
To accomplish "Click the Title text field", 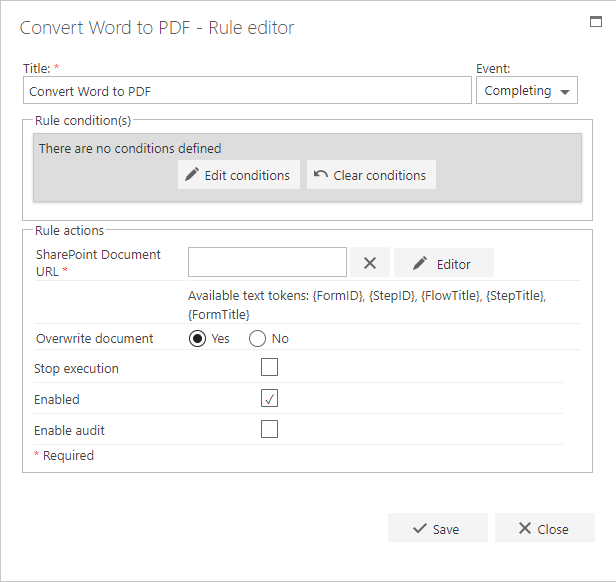I will (247, 91).
